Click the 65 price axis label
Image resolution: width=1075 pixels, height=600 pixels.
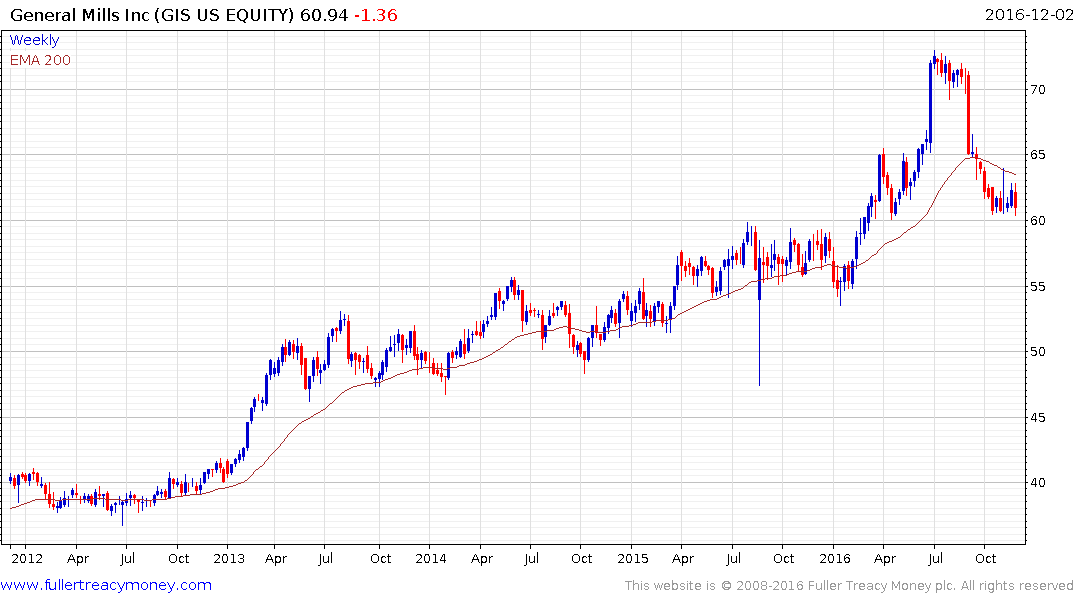tap(1037, 155)
